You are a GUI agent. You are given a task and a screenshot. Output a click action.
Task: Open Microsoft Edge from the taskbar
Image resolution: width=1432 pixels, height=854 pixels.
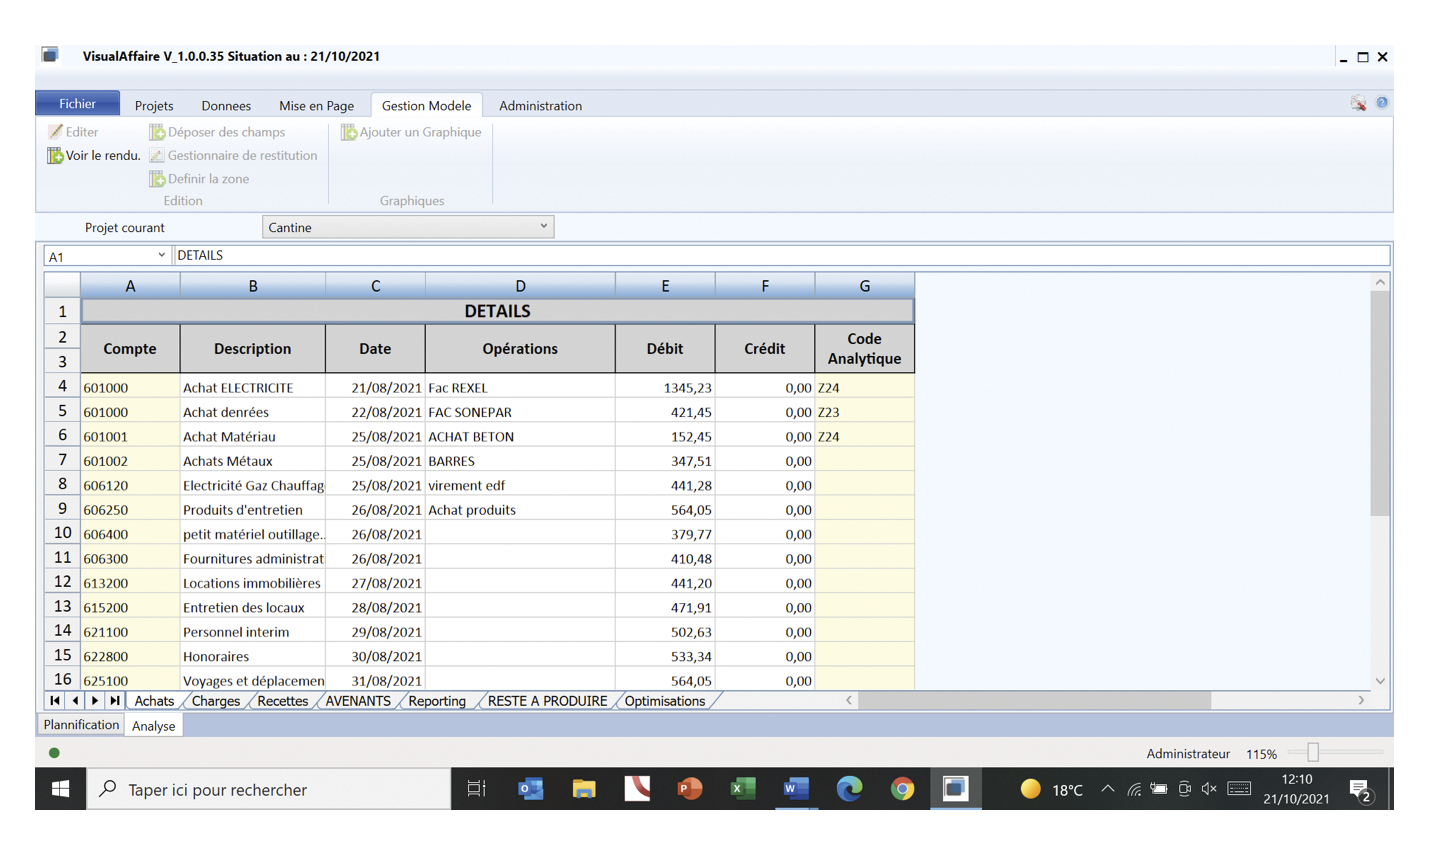point(849,789)
